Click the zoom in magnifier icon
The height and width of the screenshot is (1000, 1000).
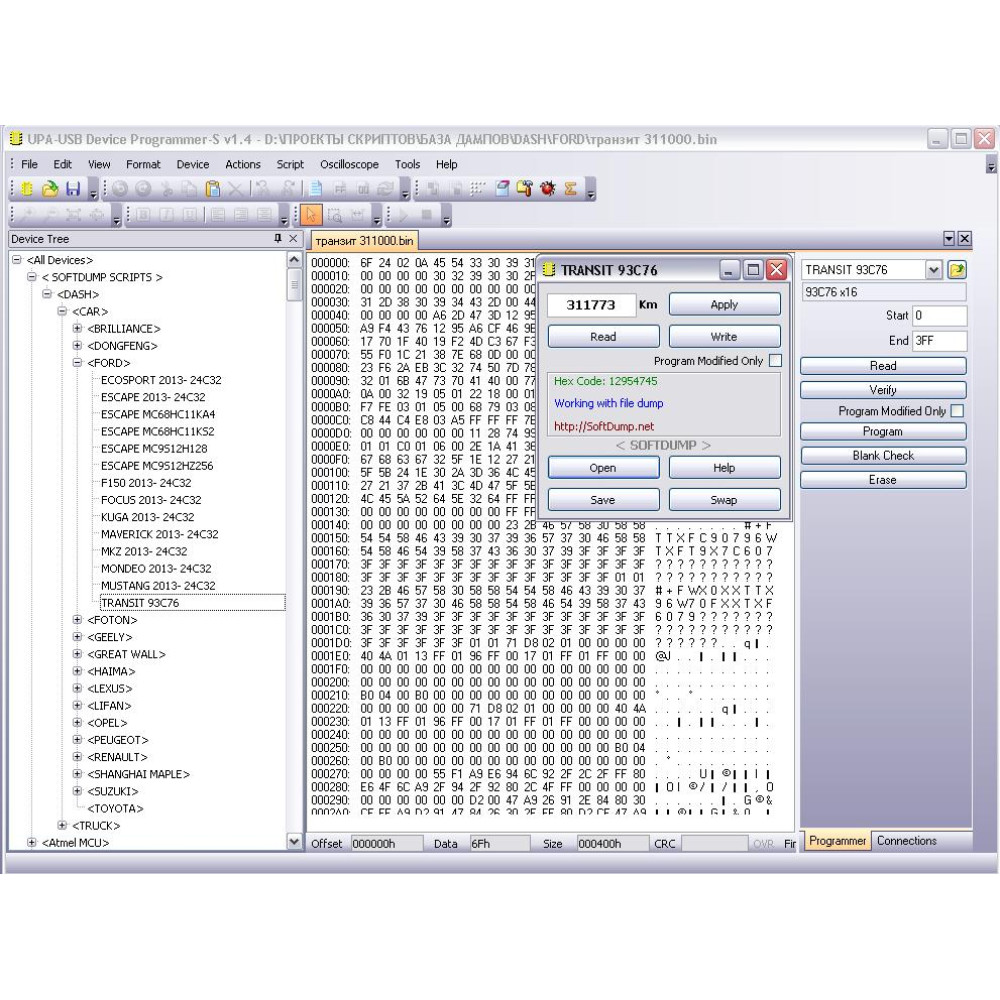point(27,215)
